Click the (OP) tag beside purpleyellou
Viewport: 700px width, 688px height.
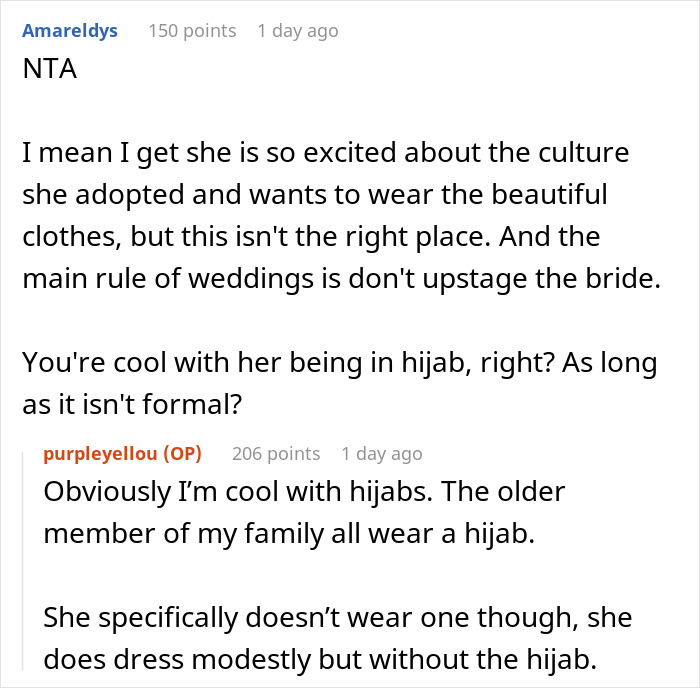point(181,454)
